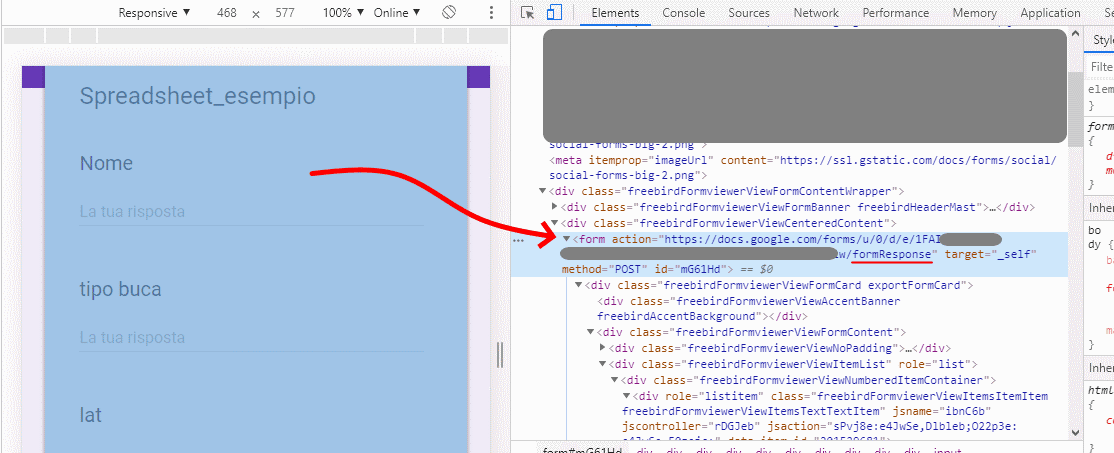
Task: Click the viewport height field 577
Action: click(x=286, y=13)
